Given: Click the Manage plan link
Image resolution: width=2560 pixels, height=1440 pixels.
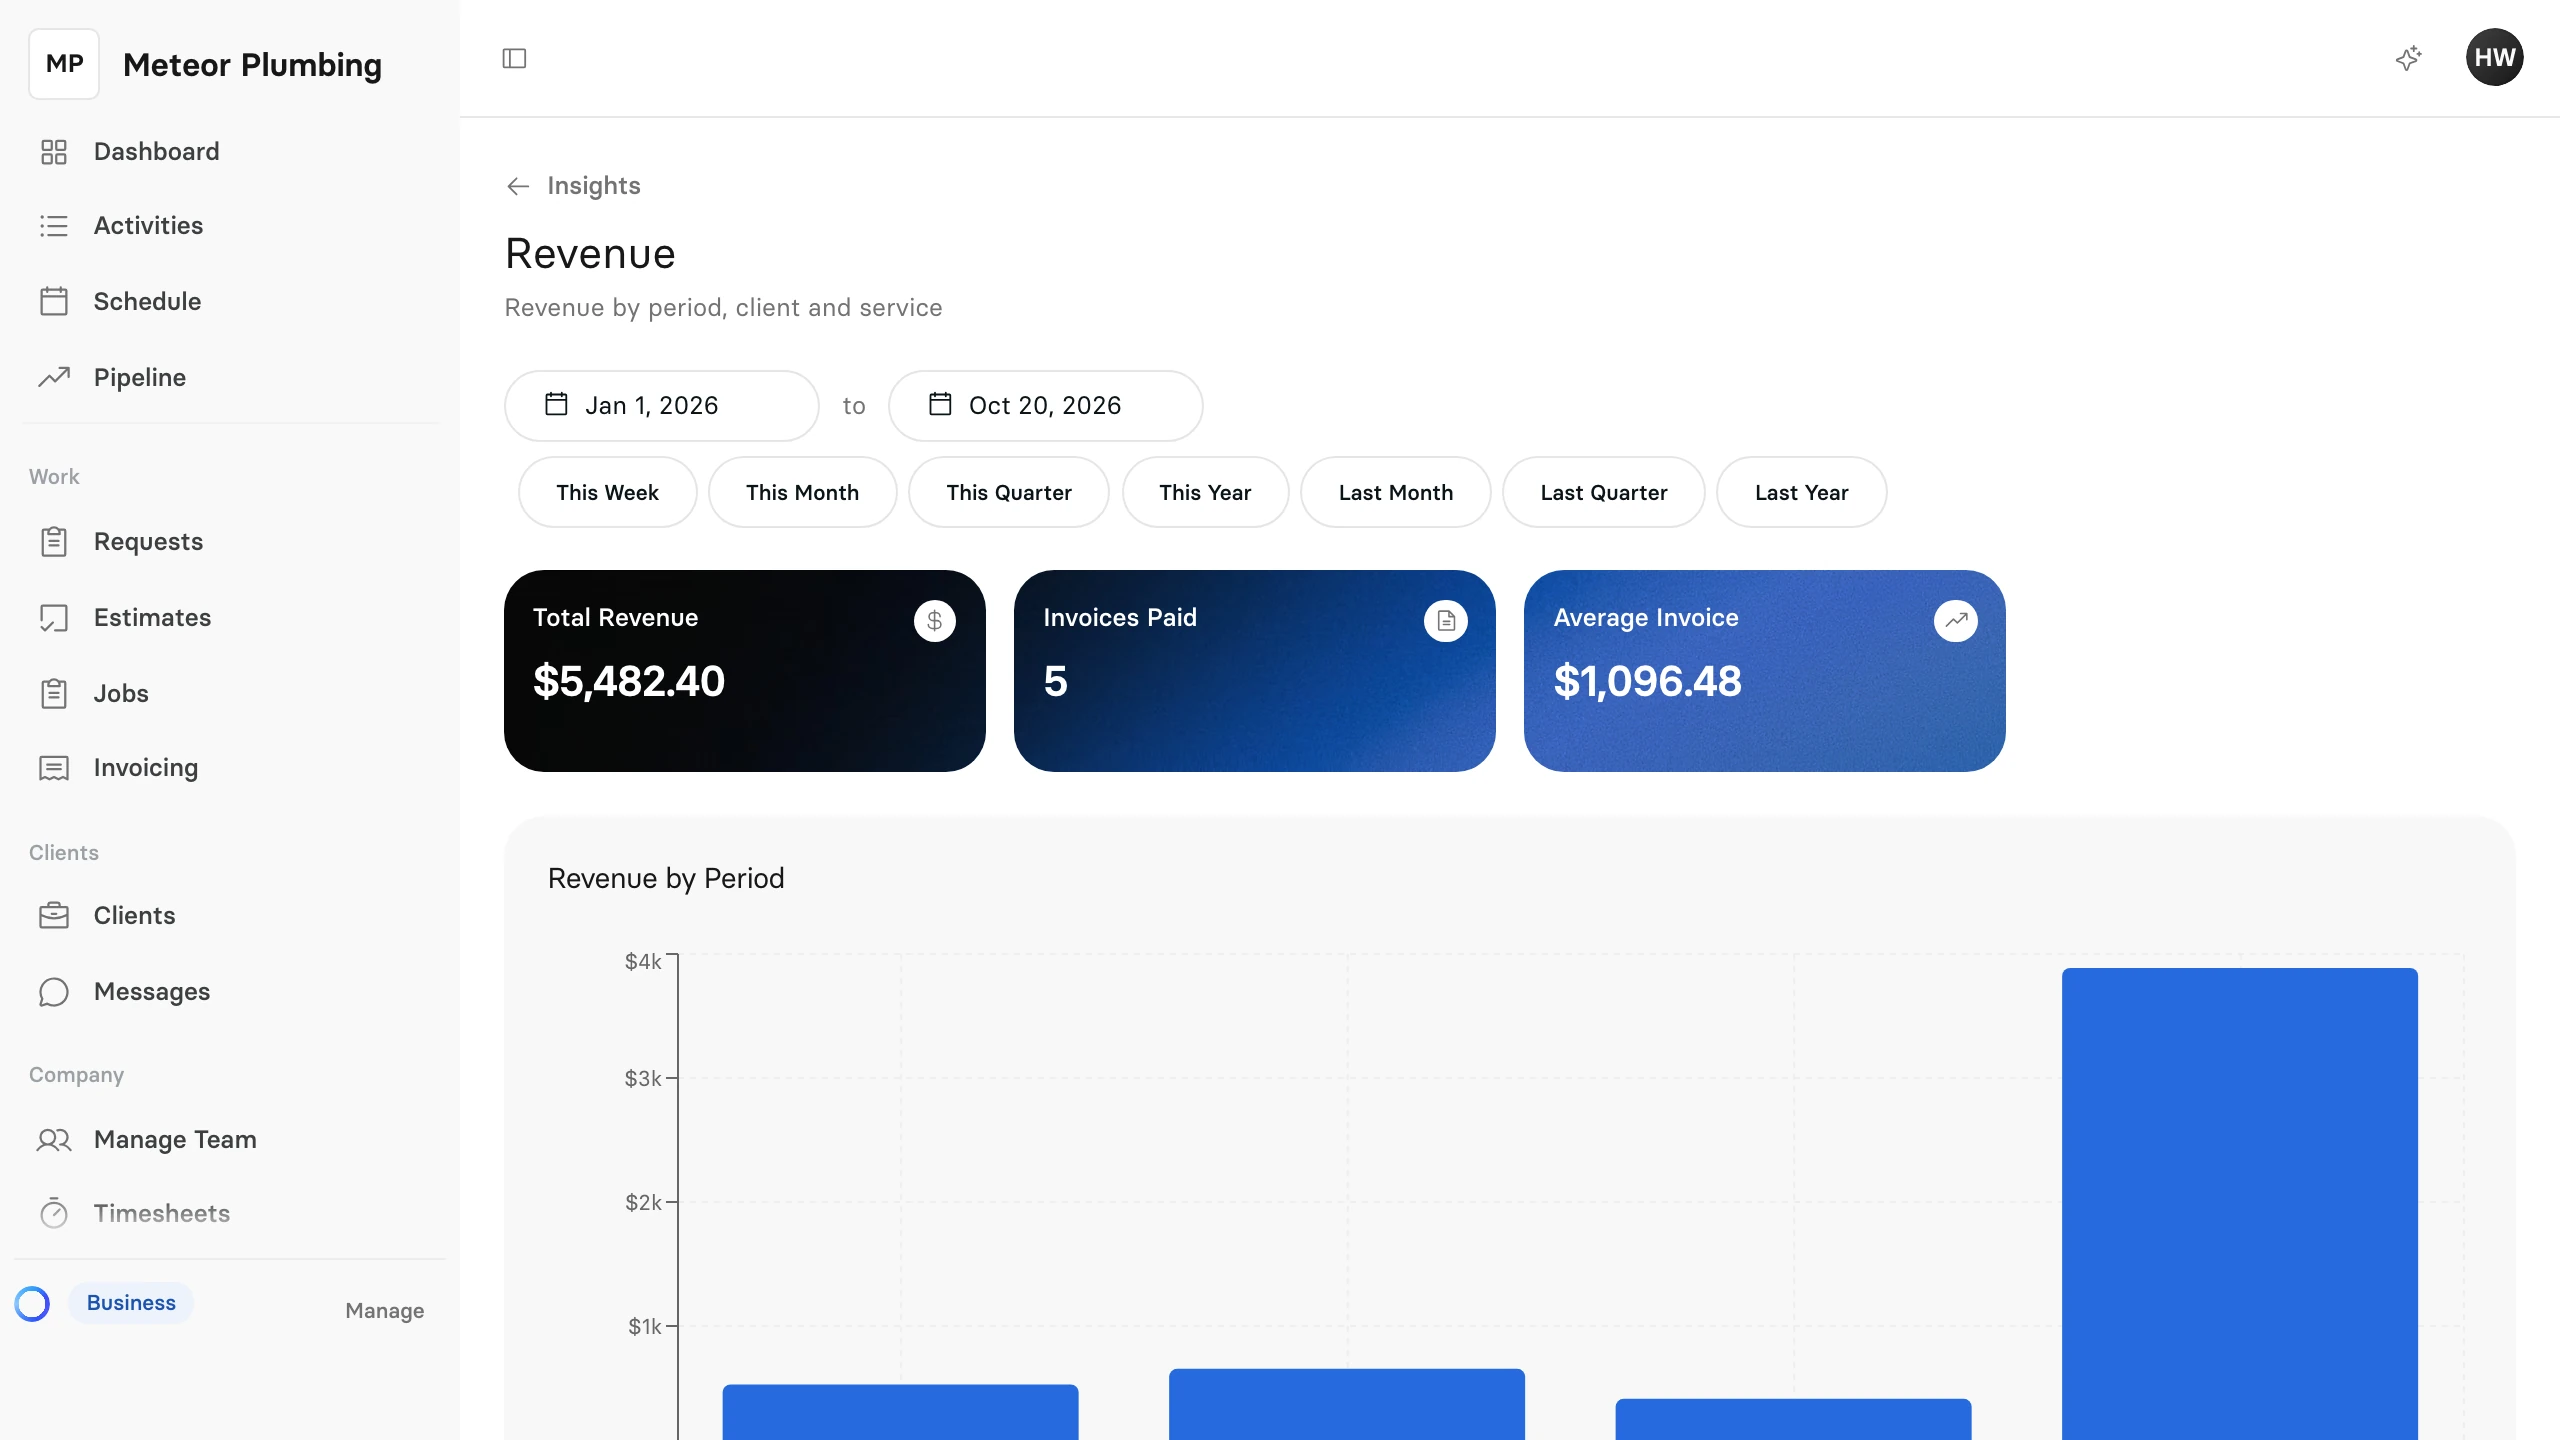Looking at the screenshot, I should point(385,1311).
